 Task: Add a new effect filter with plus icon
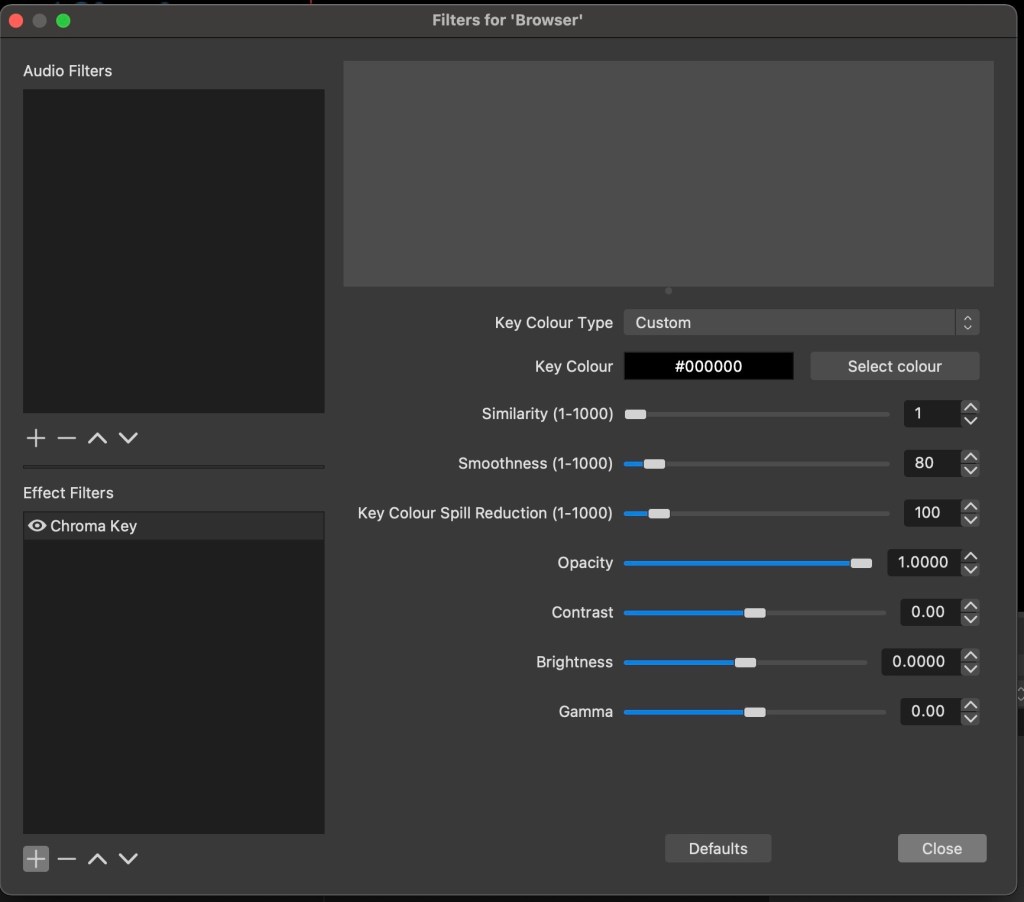tap(36, 859)
